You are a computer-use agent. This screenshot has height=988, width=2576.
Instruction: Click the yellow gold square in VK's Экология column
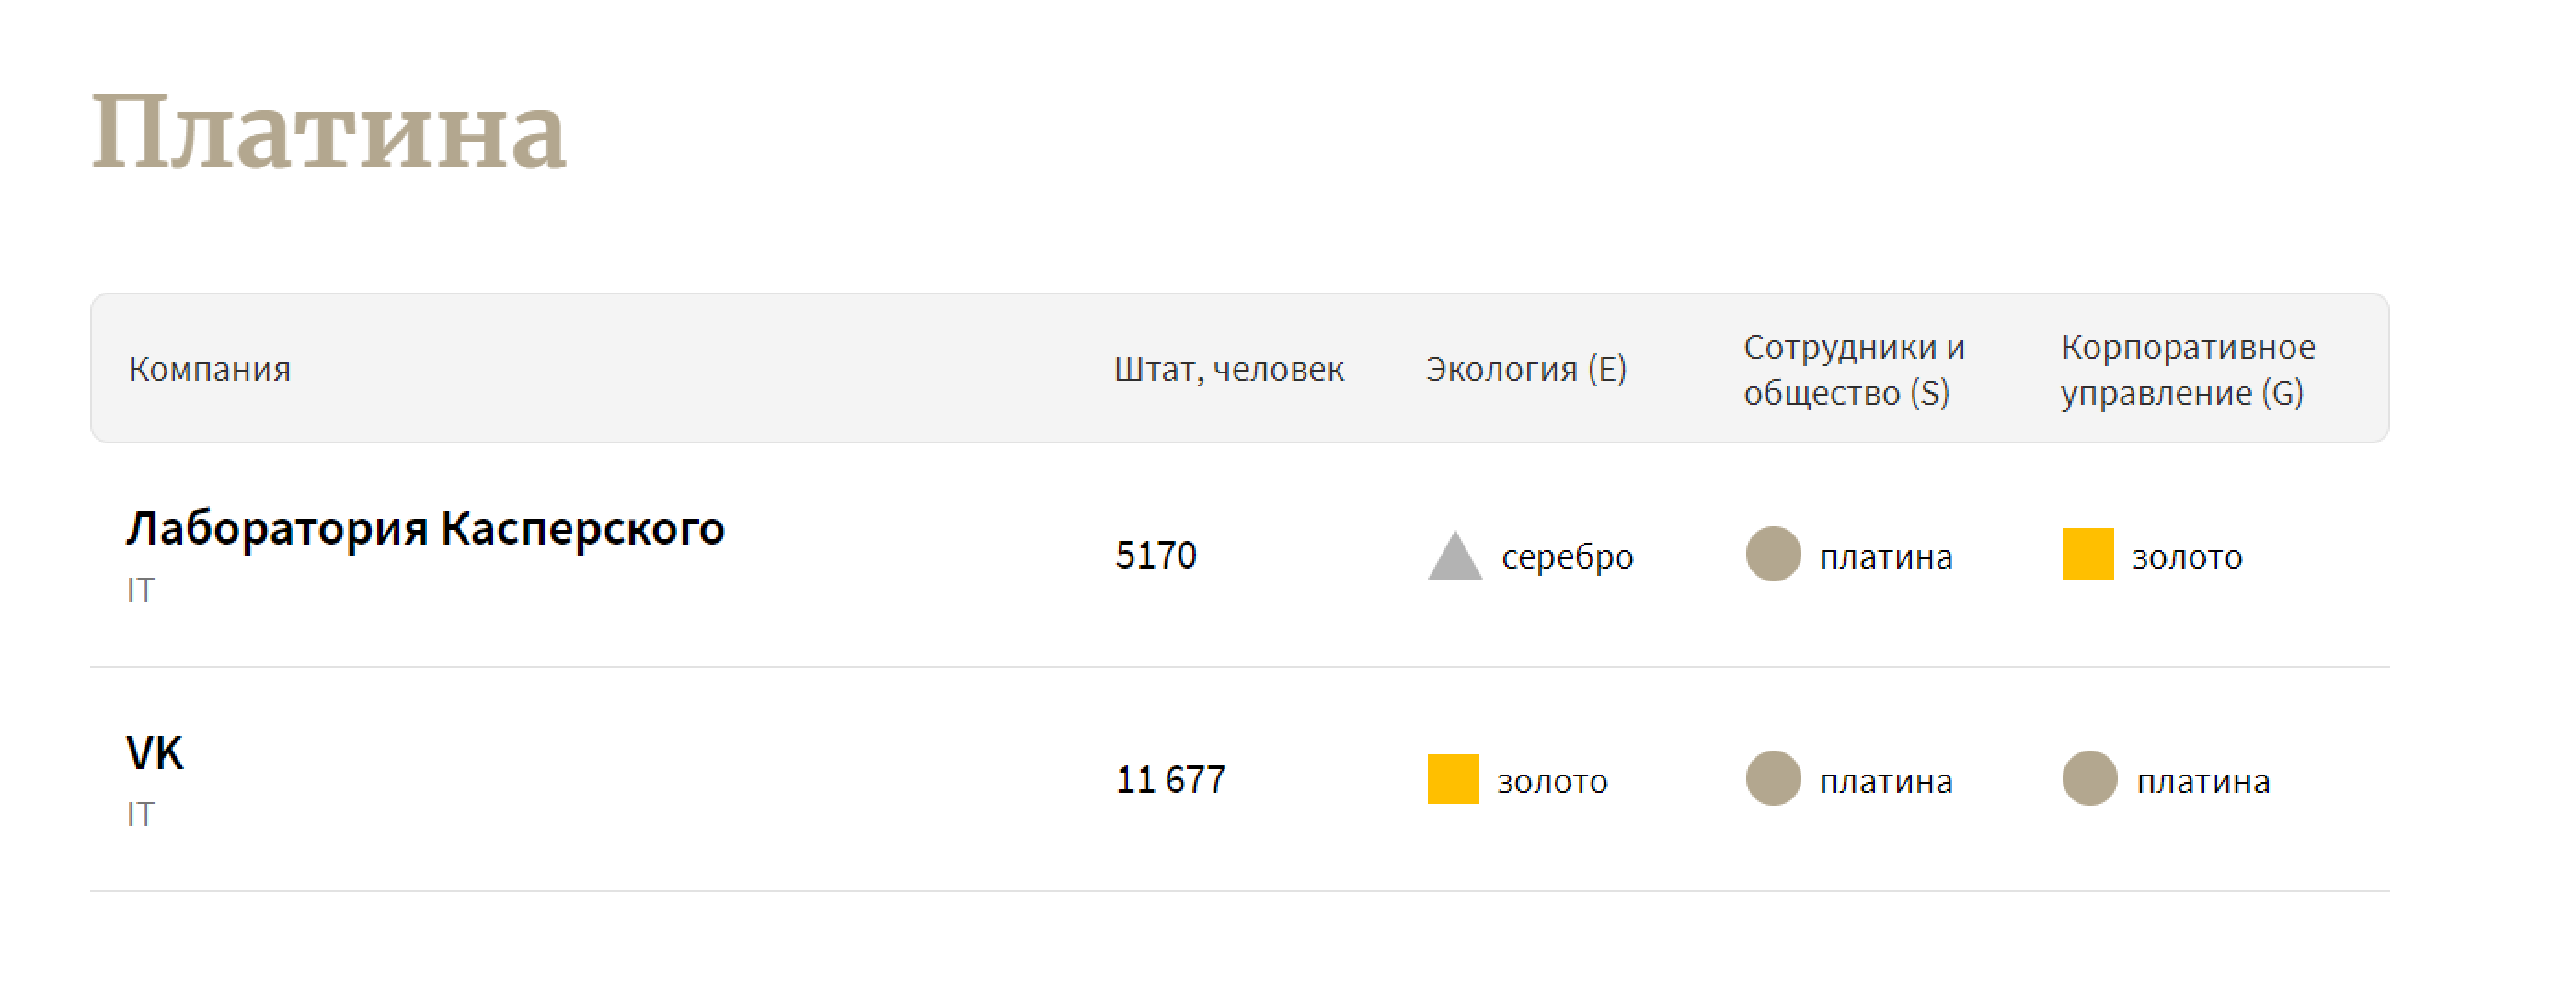[x=1452, y=779]
